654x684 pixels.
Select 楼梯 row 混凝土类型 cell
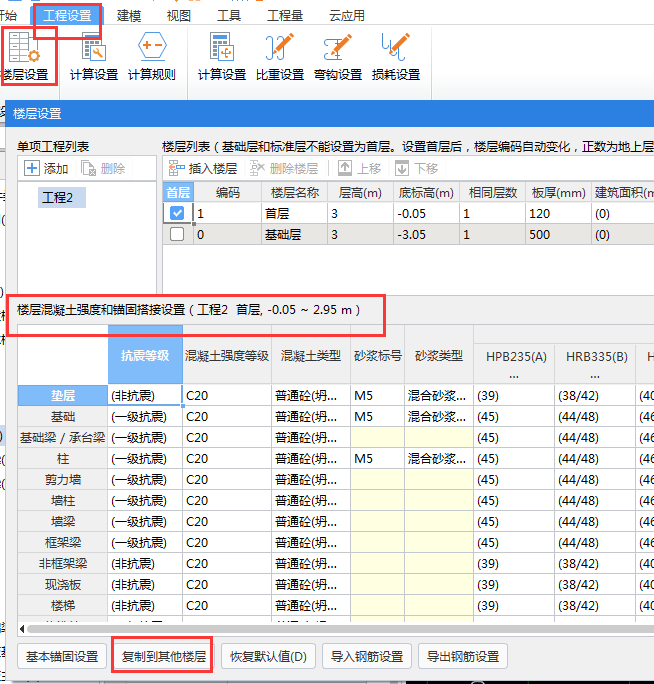point(311,605)
